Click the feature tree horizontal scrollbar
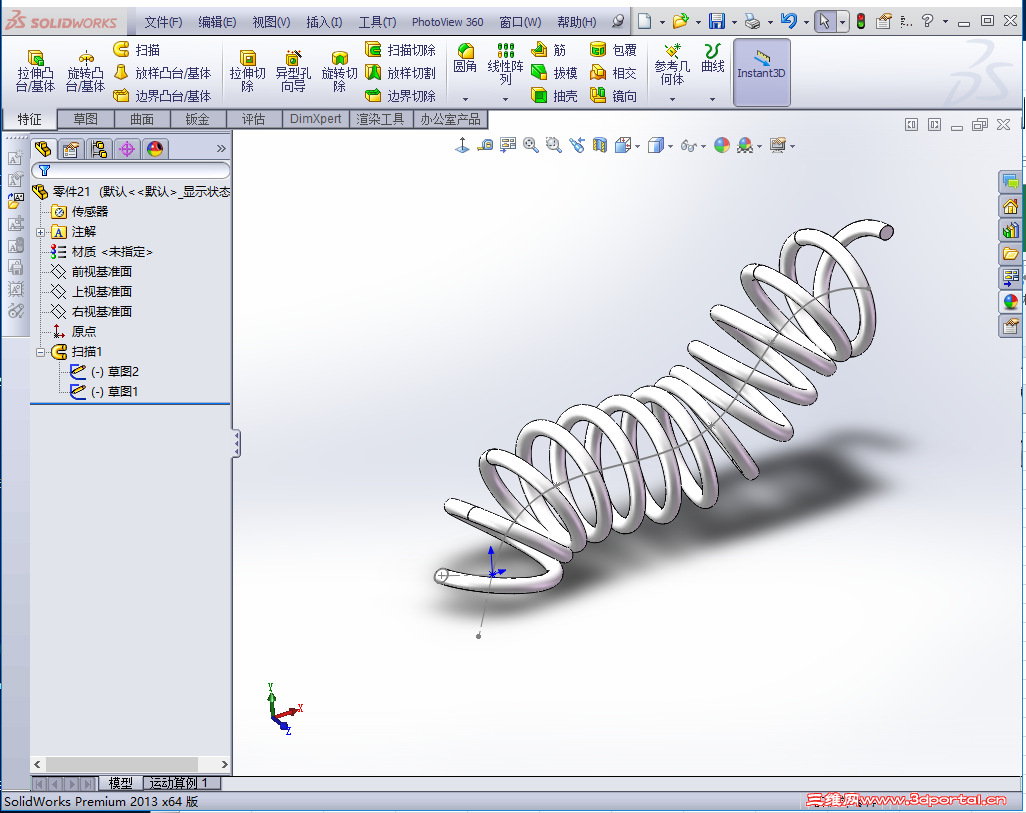This screenshot has width=1026, height=813. pyautogui.click(x=122, y=765)
